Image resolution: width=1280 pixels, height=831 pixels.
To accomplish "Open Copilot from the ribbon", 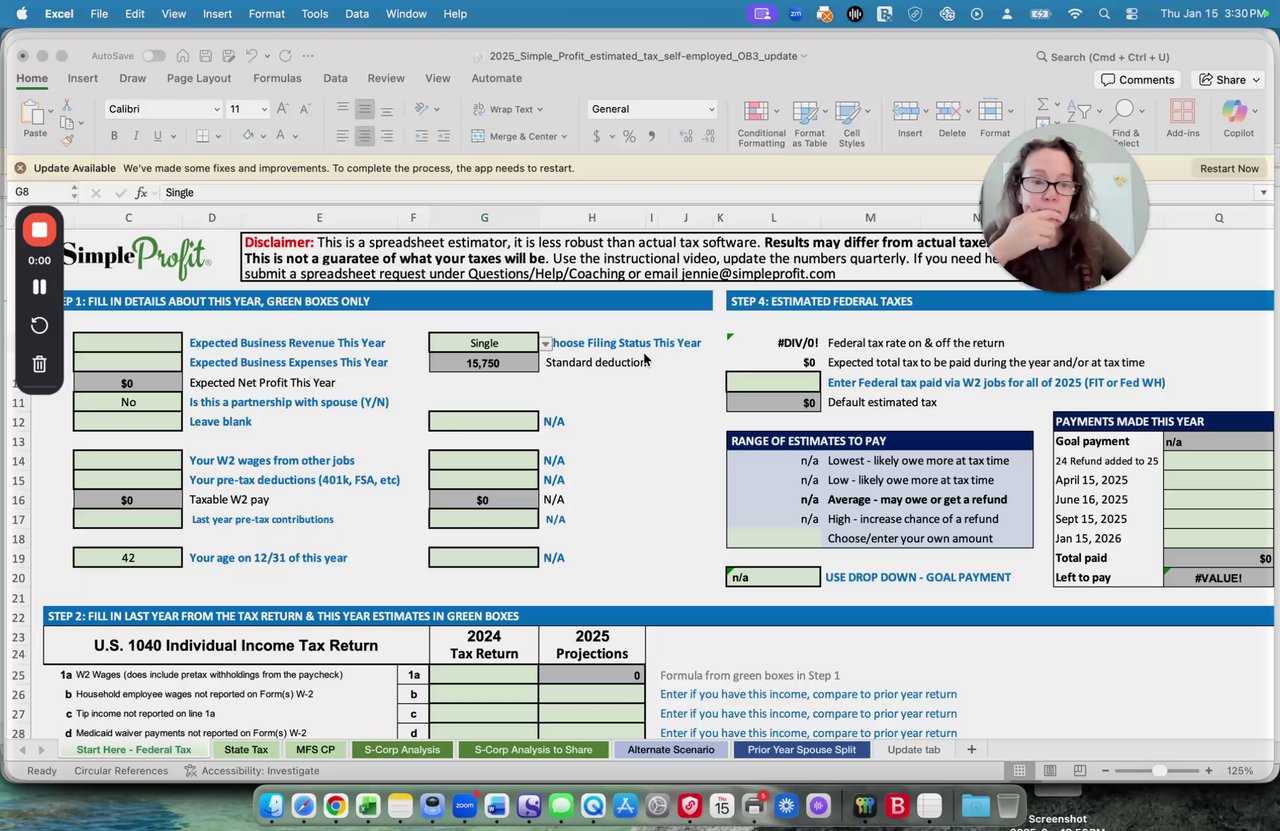I will [1238, 118].
